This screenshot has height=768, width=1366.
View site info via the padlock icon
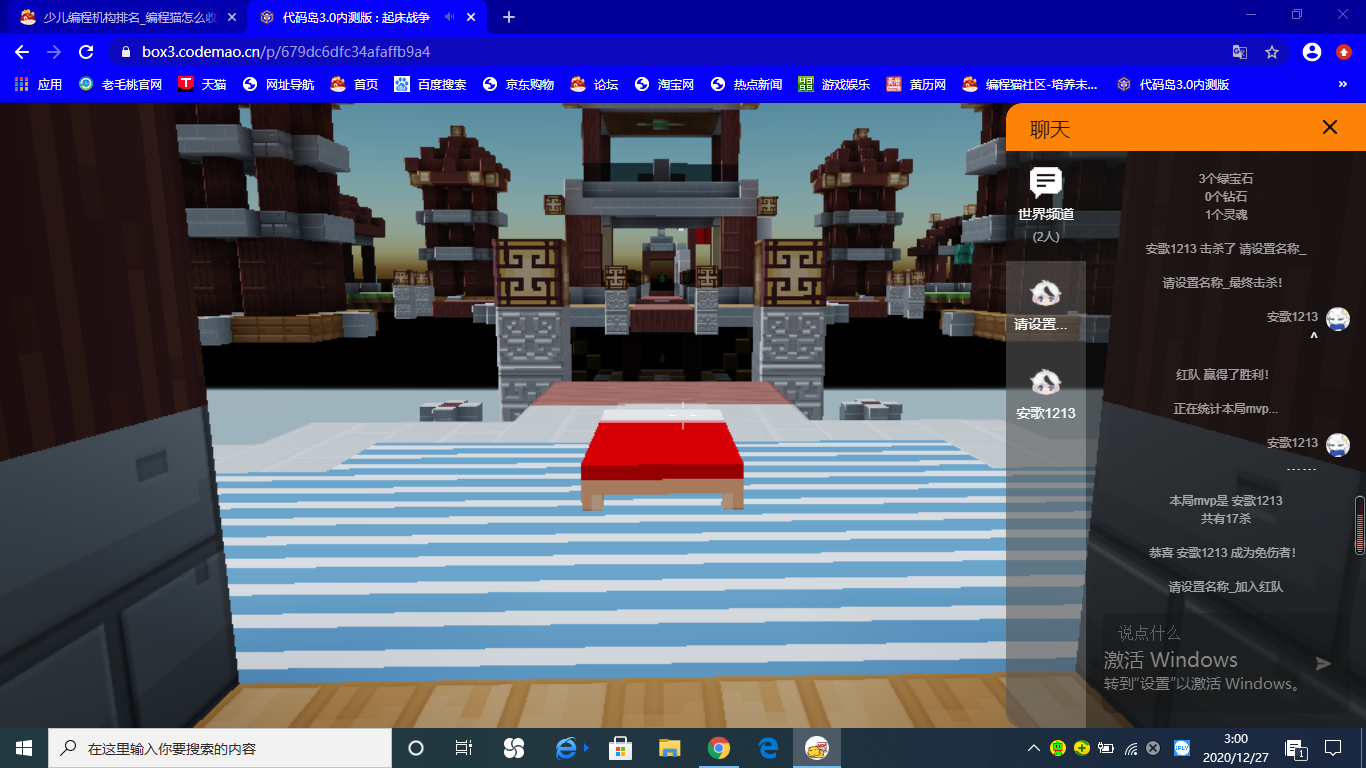(125, 52)
